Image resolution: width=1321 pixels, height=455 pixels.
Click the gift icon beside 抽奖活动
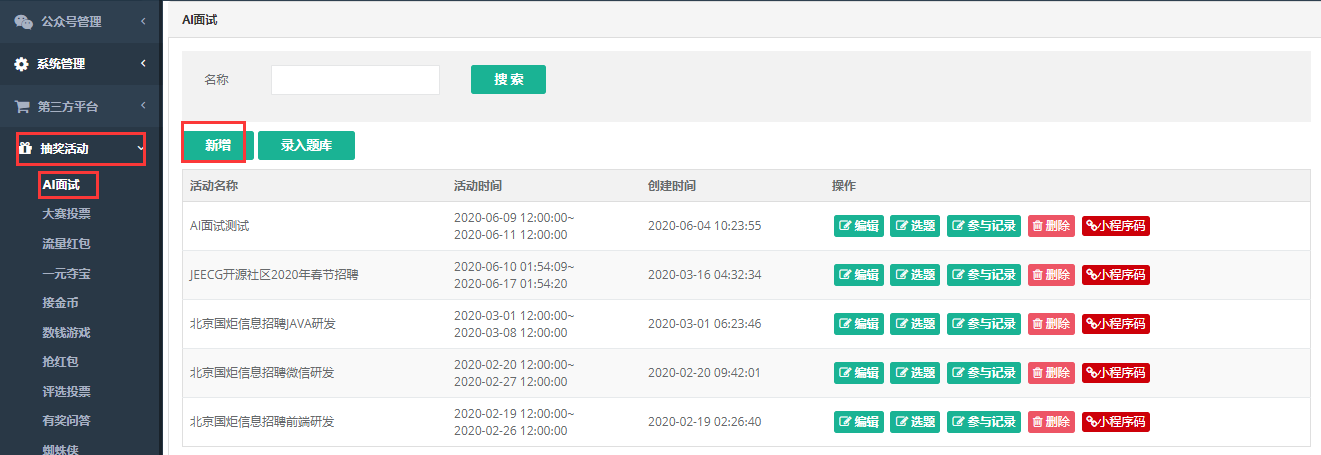26,149
